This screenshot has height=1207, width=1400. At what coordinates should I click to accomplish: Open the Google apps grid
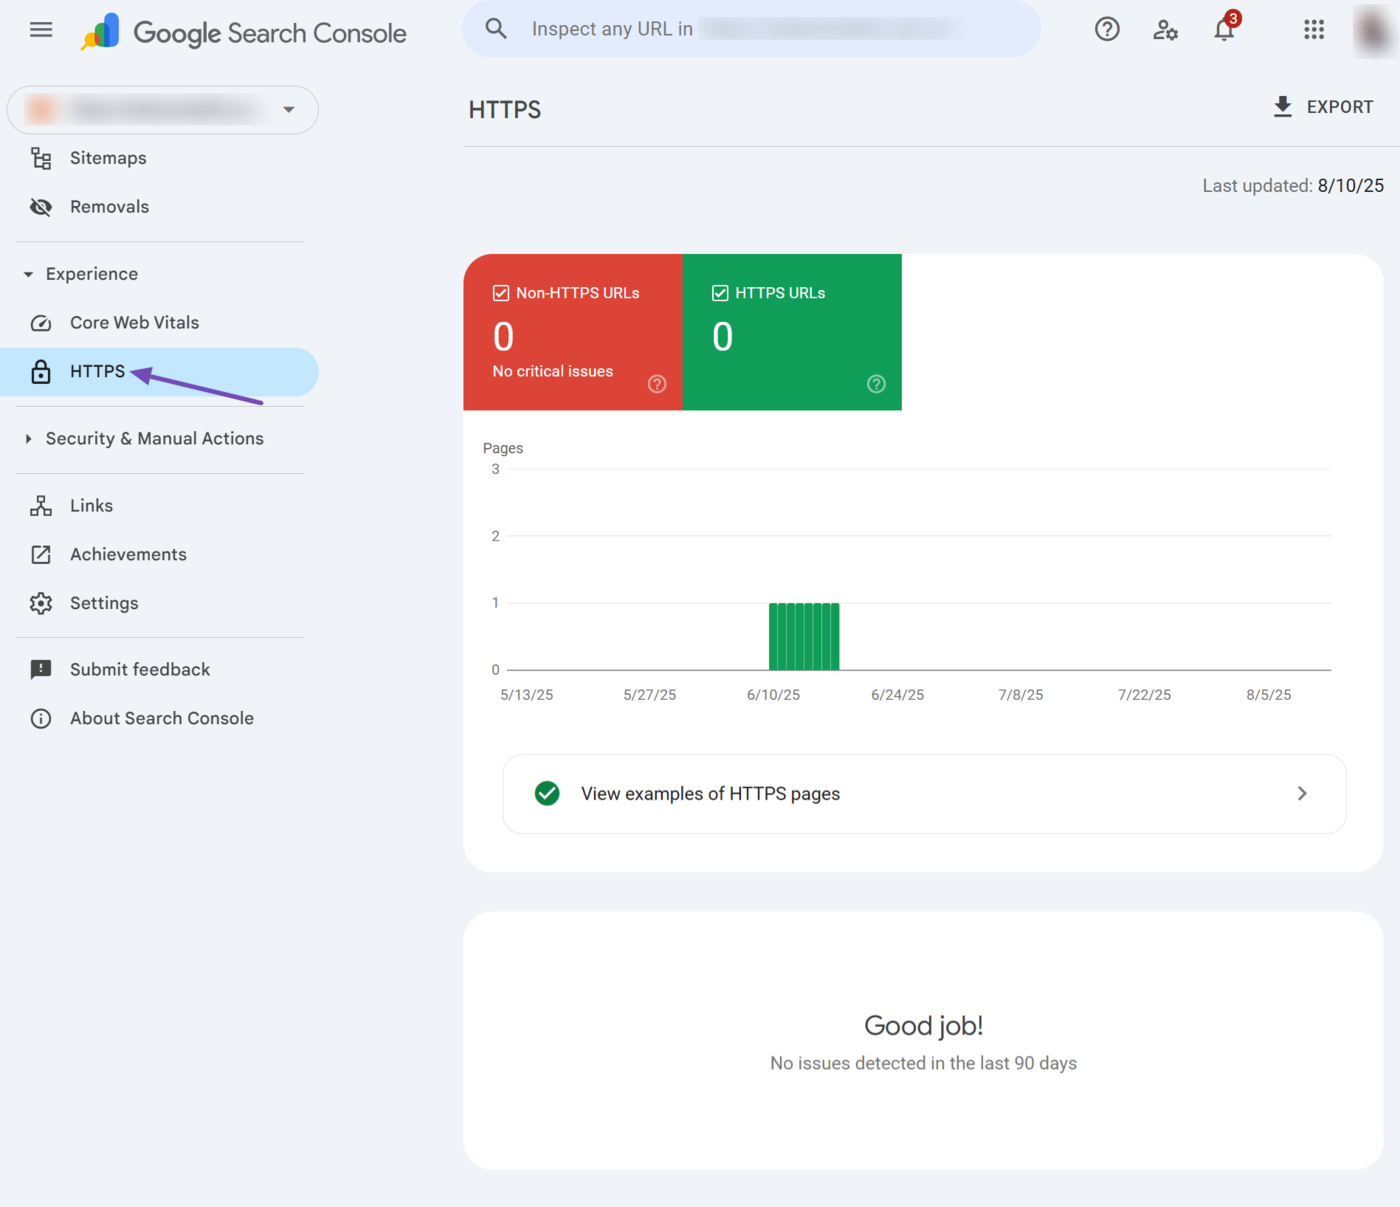[x=1314, y=30]
